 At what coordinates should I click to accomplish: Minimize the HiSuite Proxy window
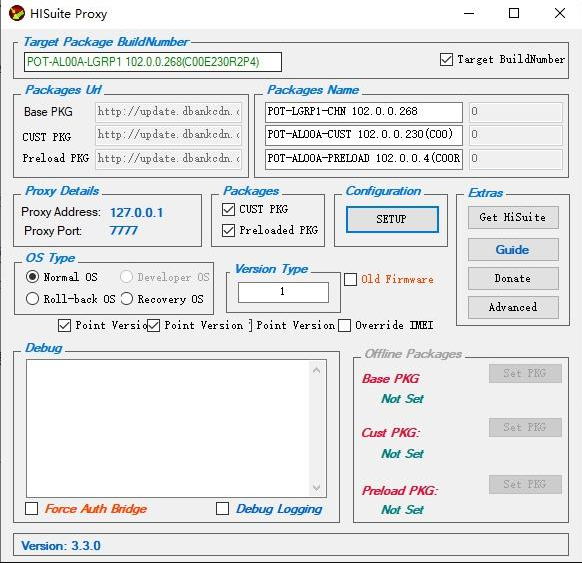[x=469, y=13]
